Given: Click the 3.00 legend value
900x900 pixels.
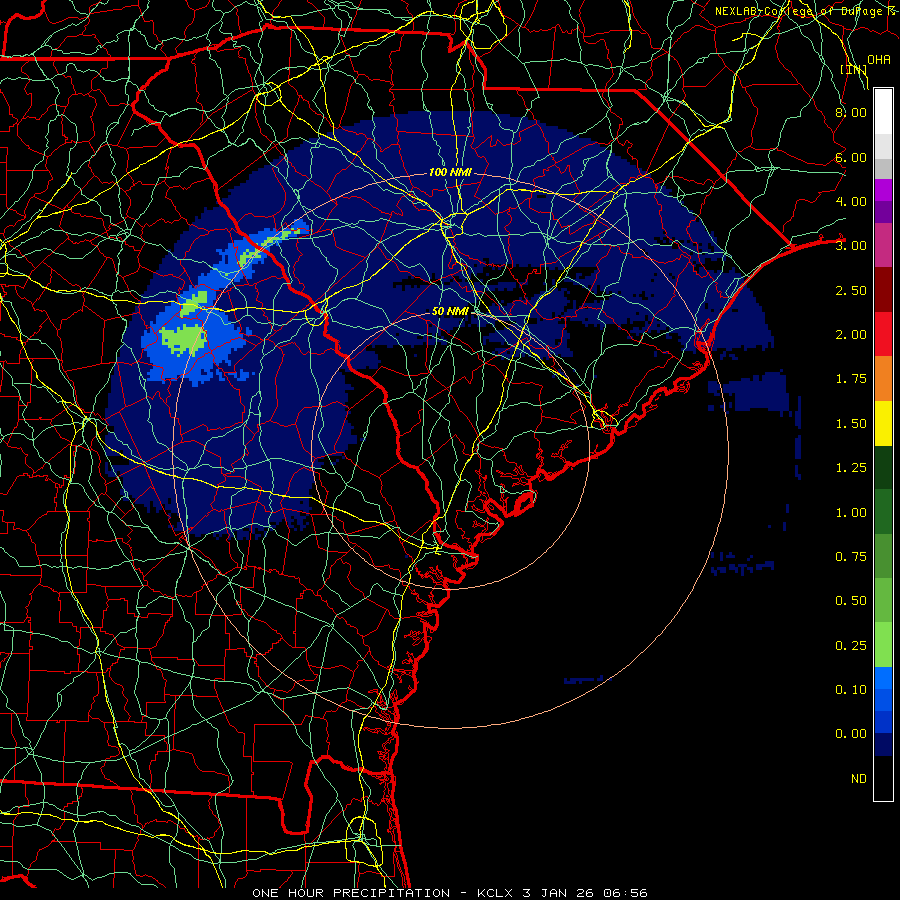Looking at the screenshot, I should [851, 246].
